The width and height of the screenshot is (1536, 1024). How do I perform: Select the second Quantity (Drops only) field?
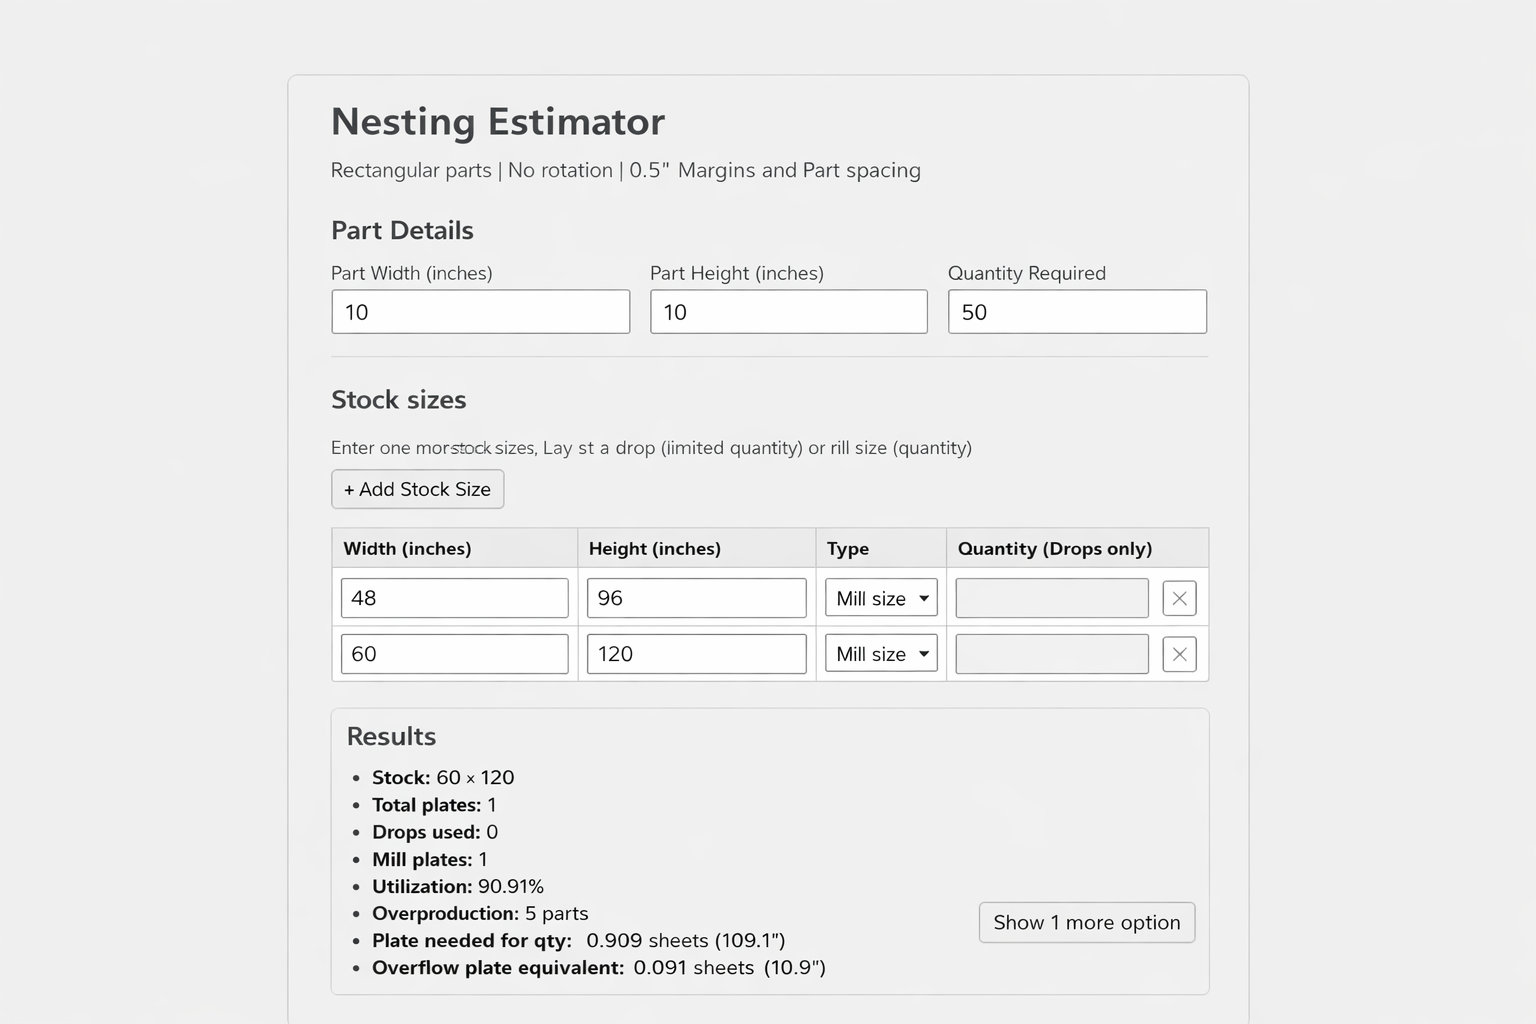pyautogui.click(x=1051, y=653)
